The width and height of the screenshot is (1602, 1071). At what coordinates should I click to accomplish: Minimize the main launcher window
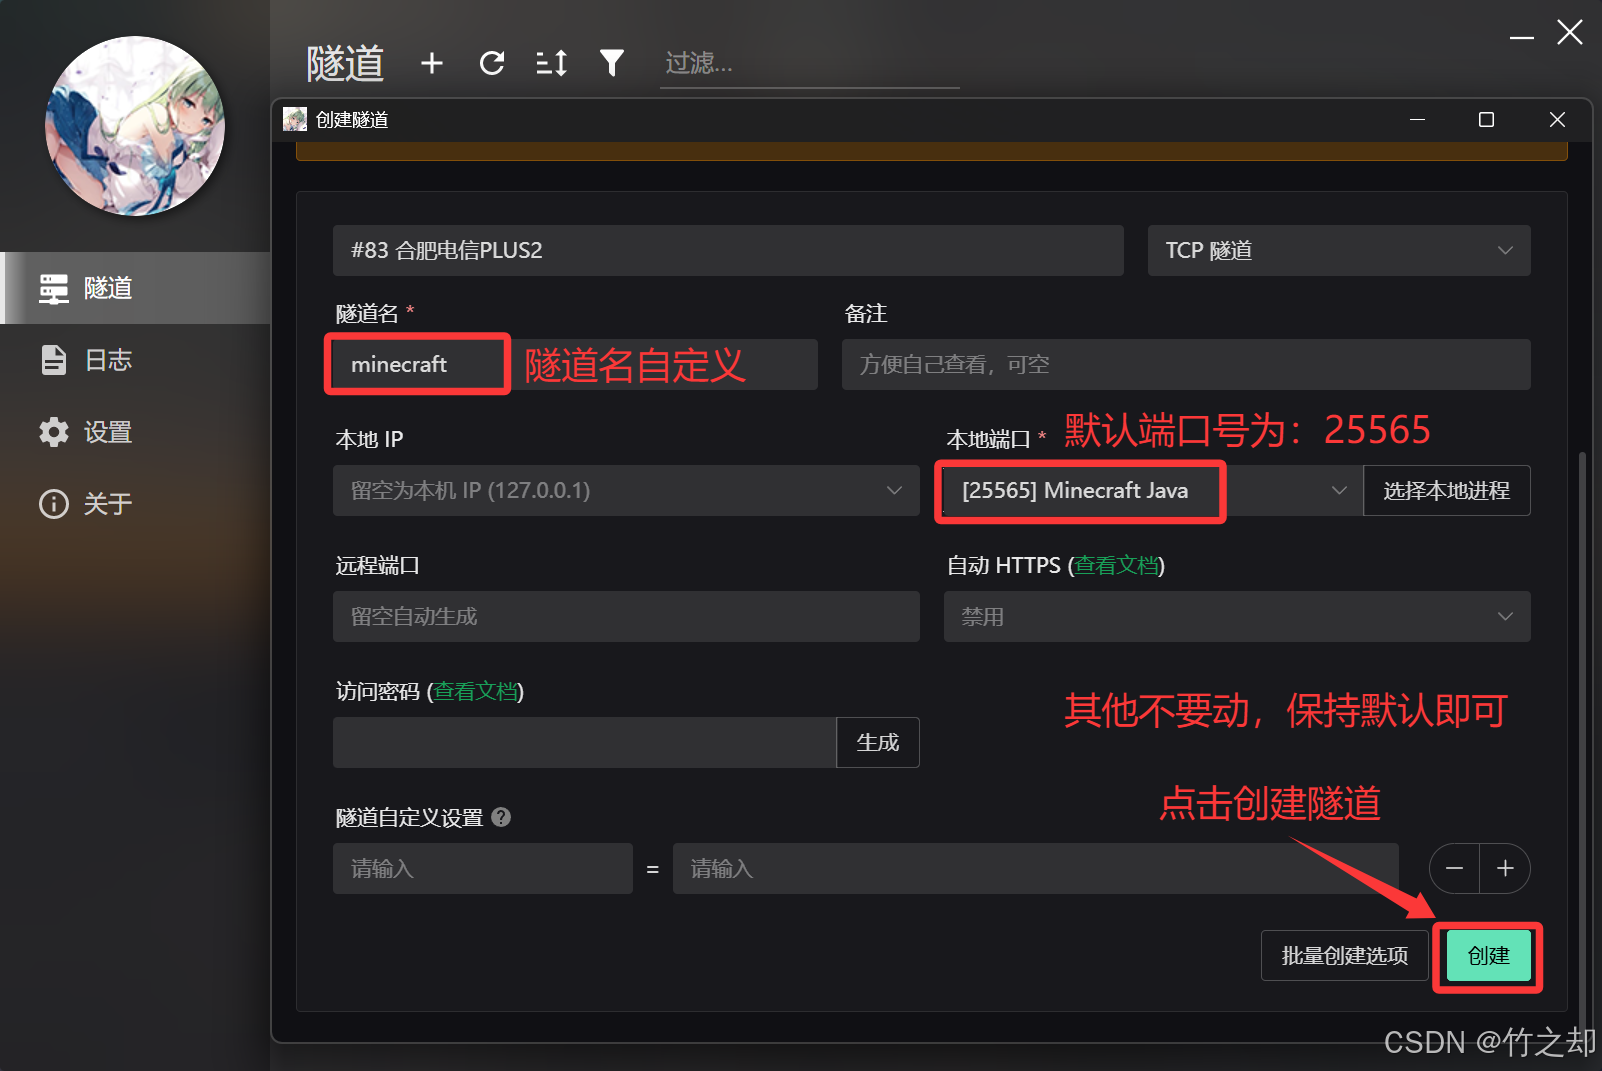pyautogui.click(x=1522, y=36)
